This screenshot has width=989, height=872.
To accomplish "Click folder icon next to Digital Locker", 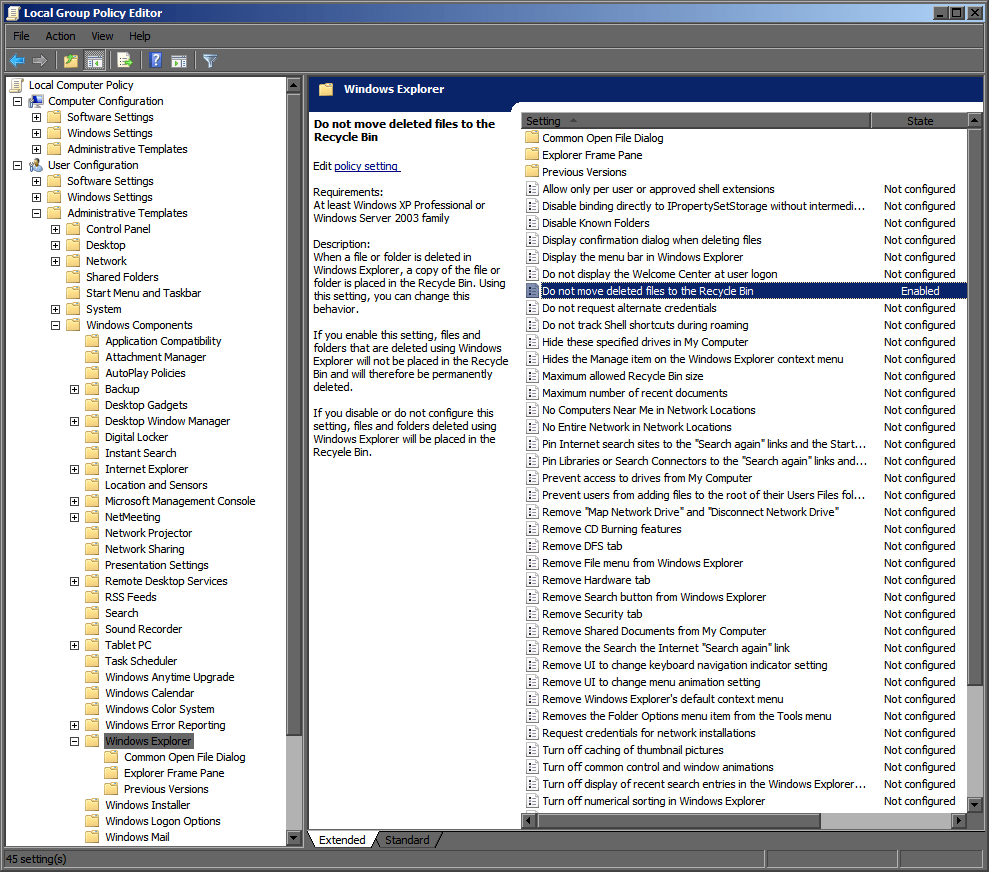I will coord(93,437).
